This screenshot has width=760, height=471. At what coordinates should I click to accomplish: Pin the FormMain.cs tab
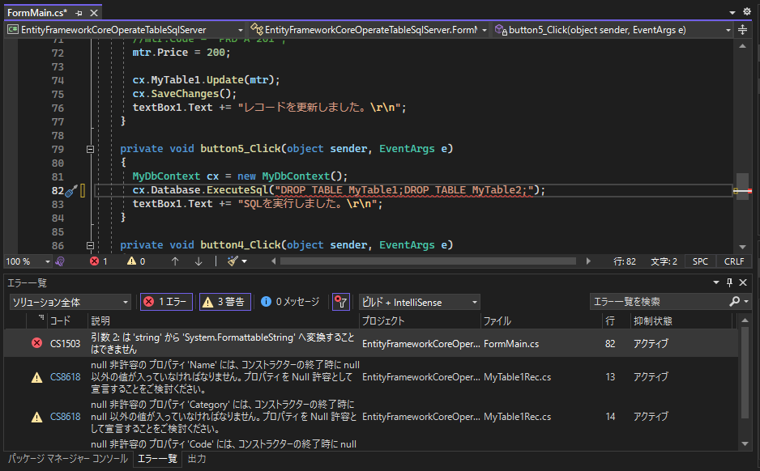(77, 12)
